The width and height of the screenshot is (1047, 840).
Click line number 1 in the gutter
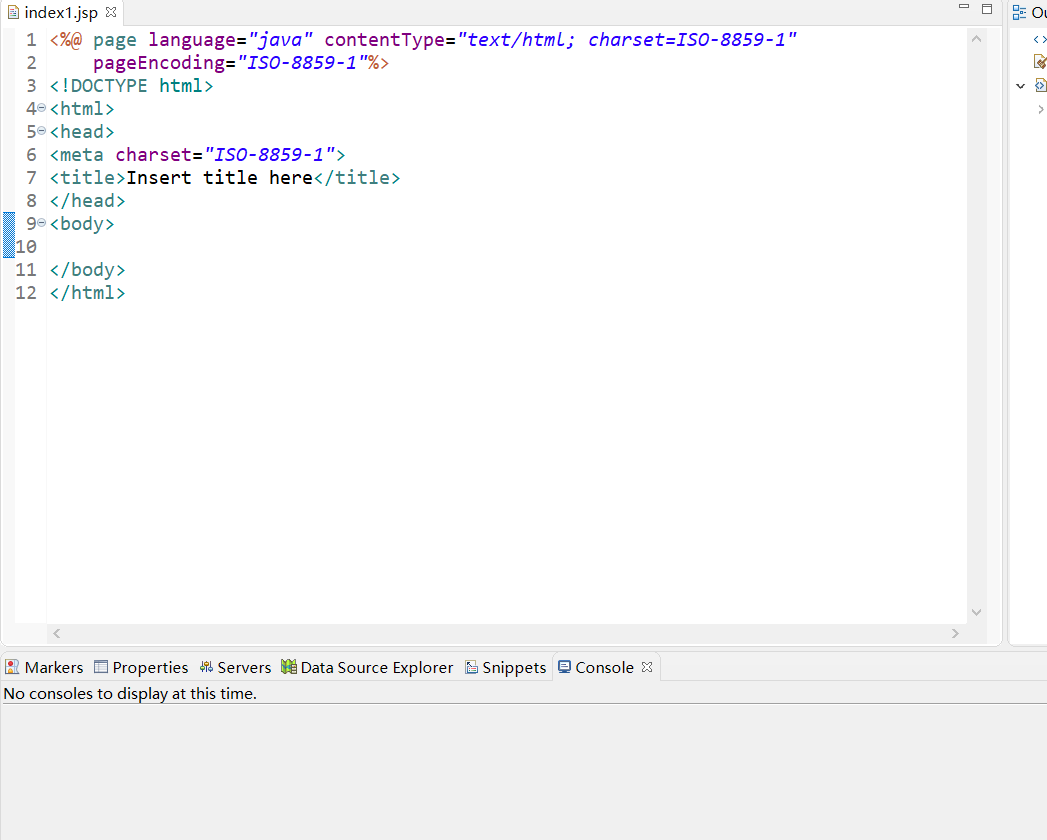coord(31,40)
